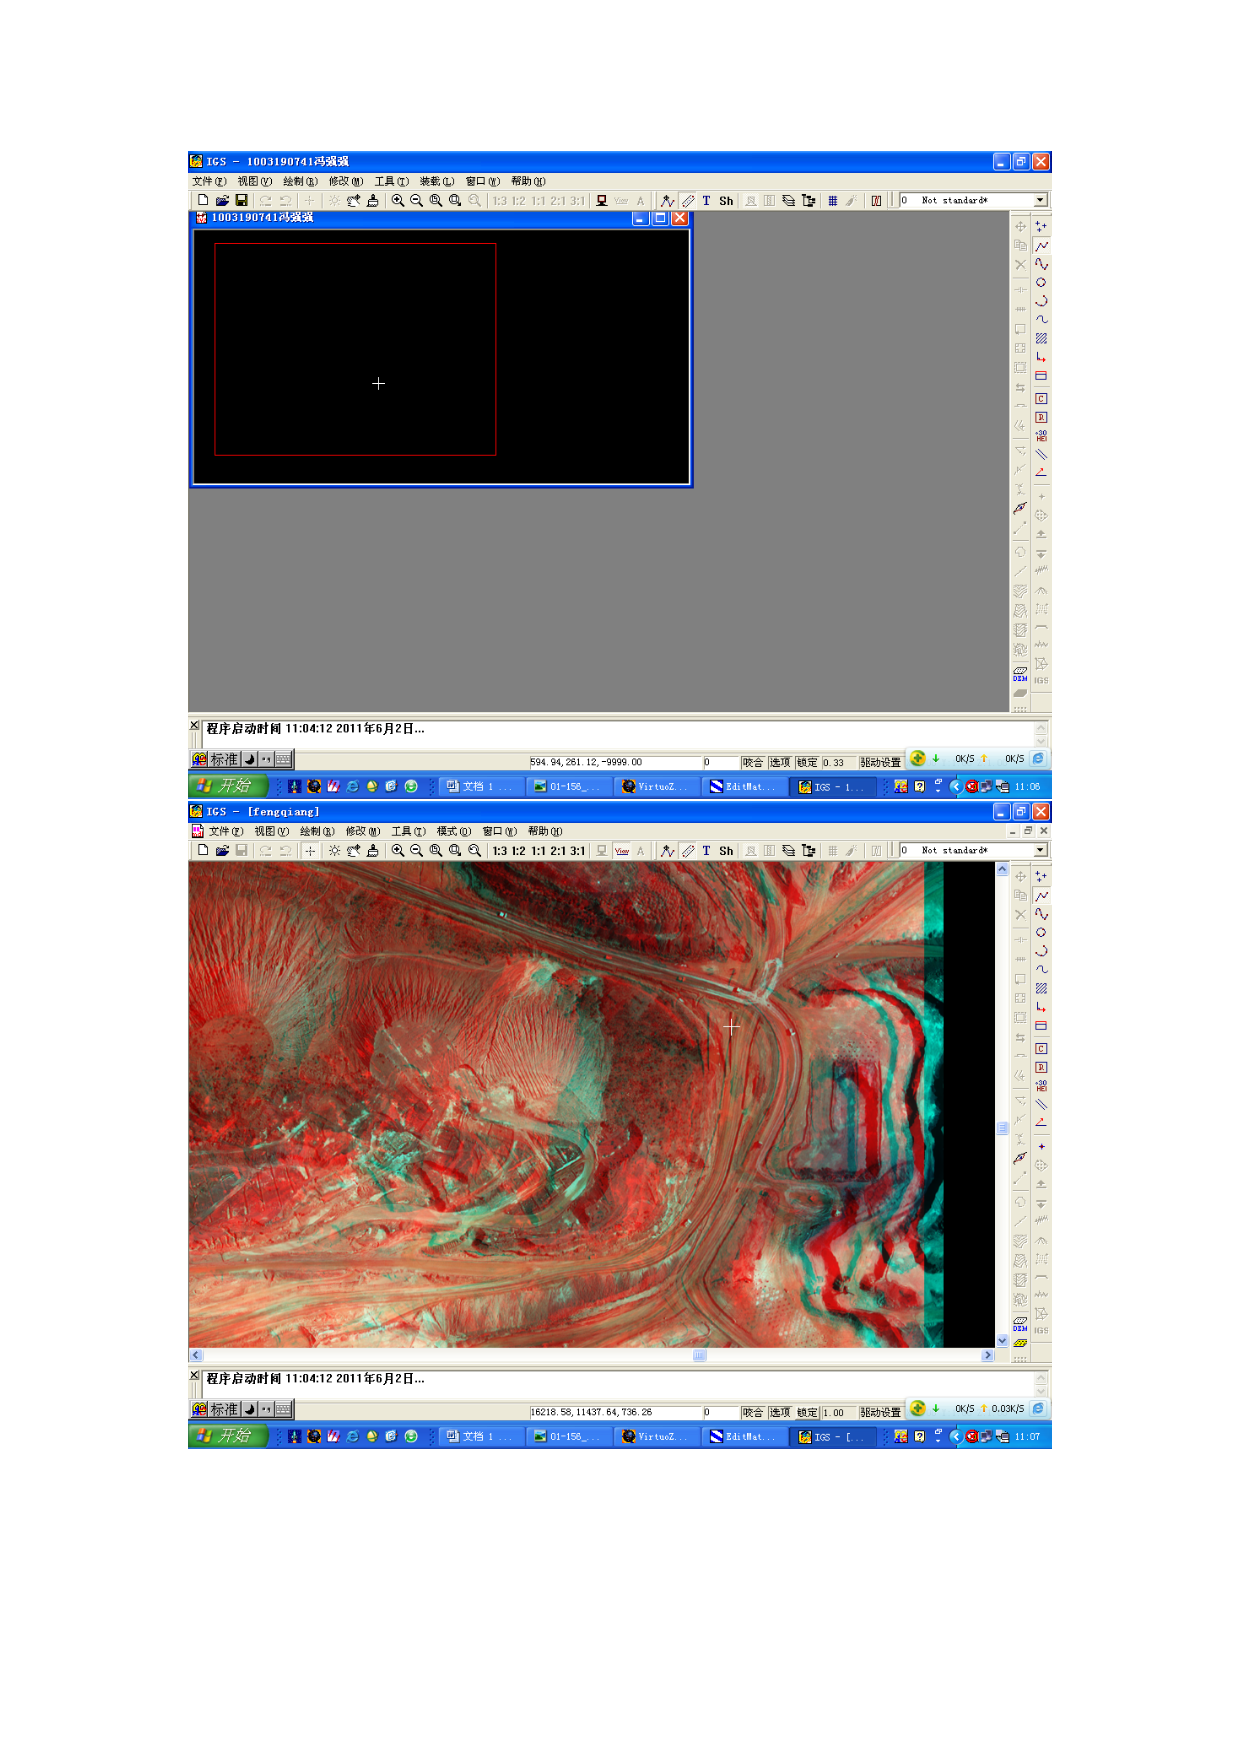
Task: Click the DEM icon in lower right palette
Action: coord(1020,1324)
